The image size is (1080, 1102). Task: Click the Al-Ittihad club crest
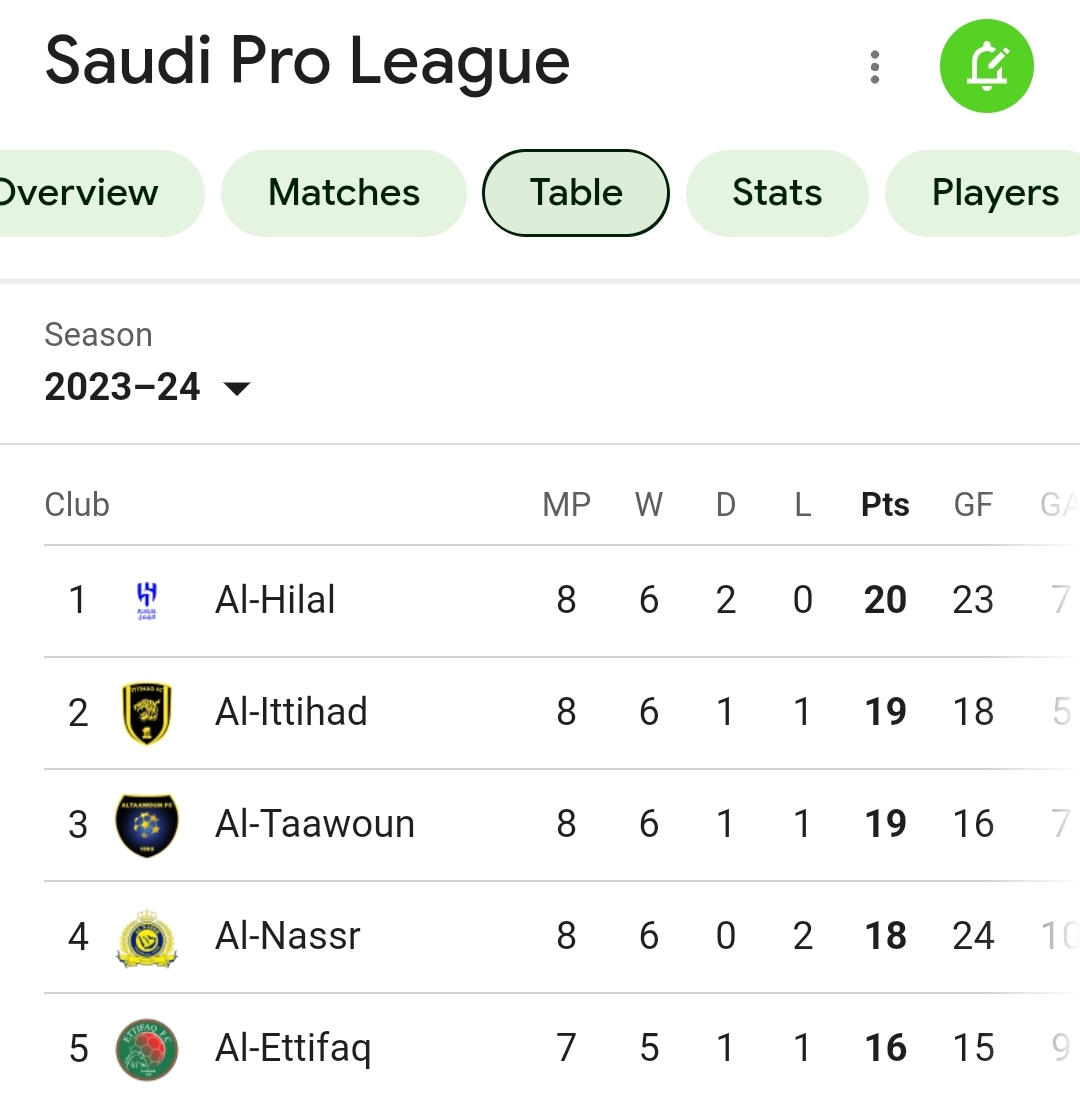click(x=147, y=713)
